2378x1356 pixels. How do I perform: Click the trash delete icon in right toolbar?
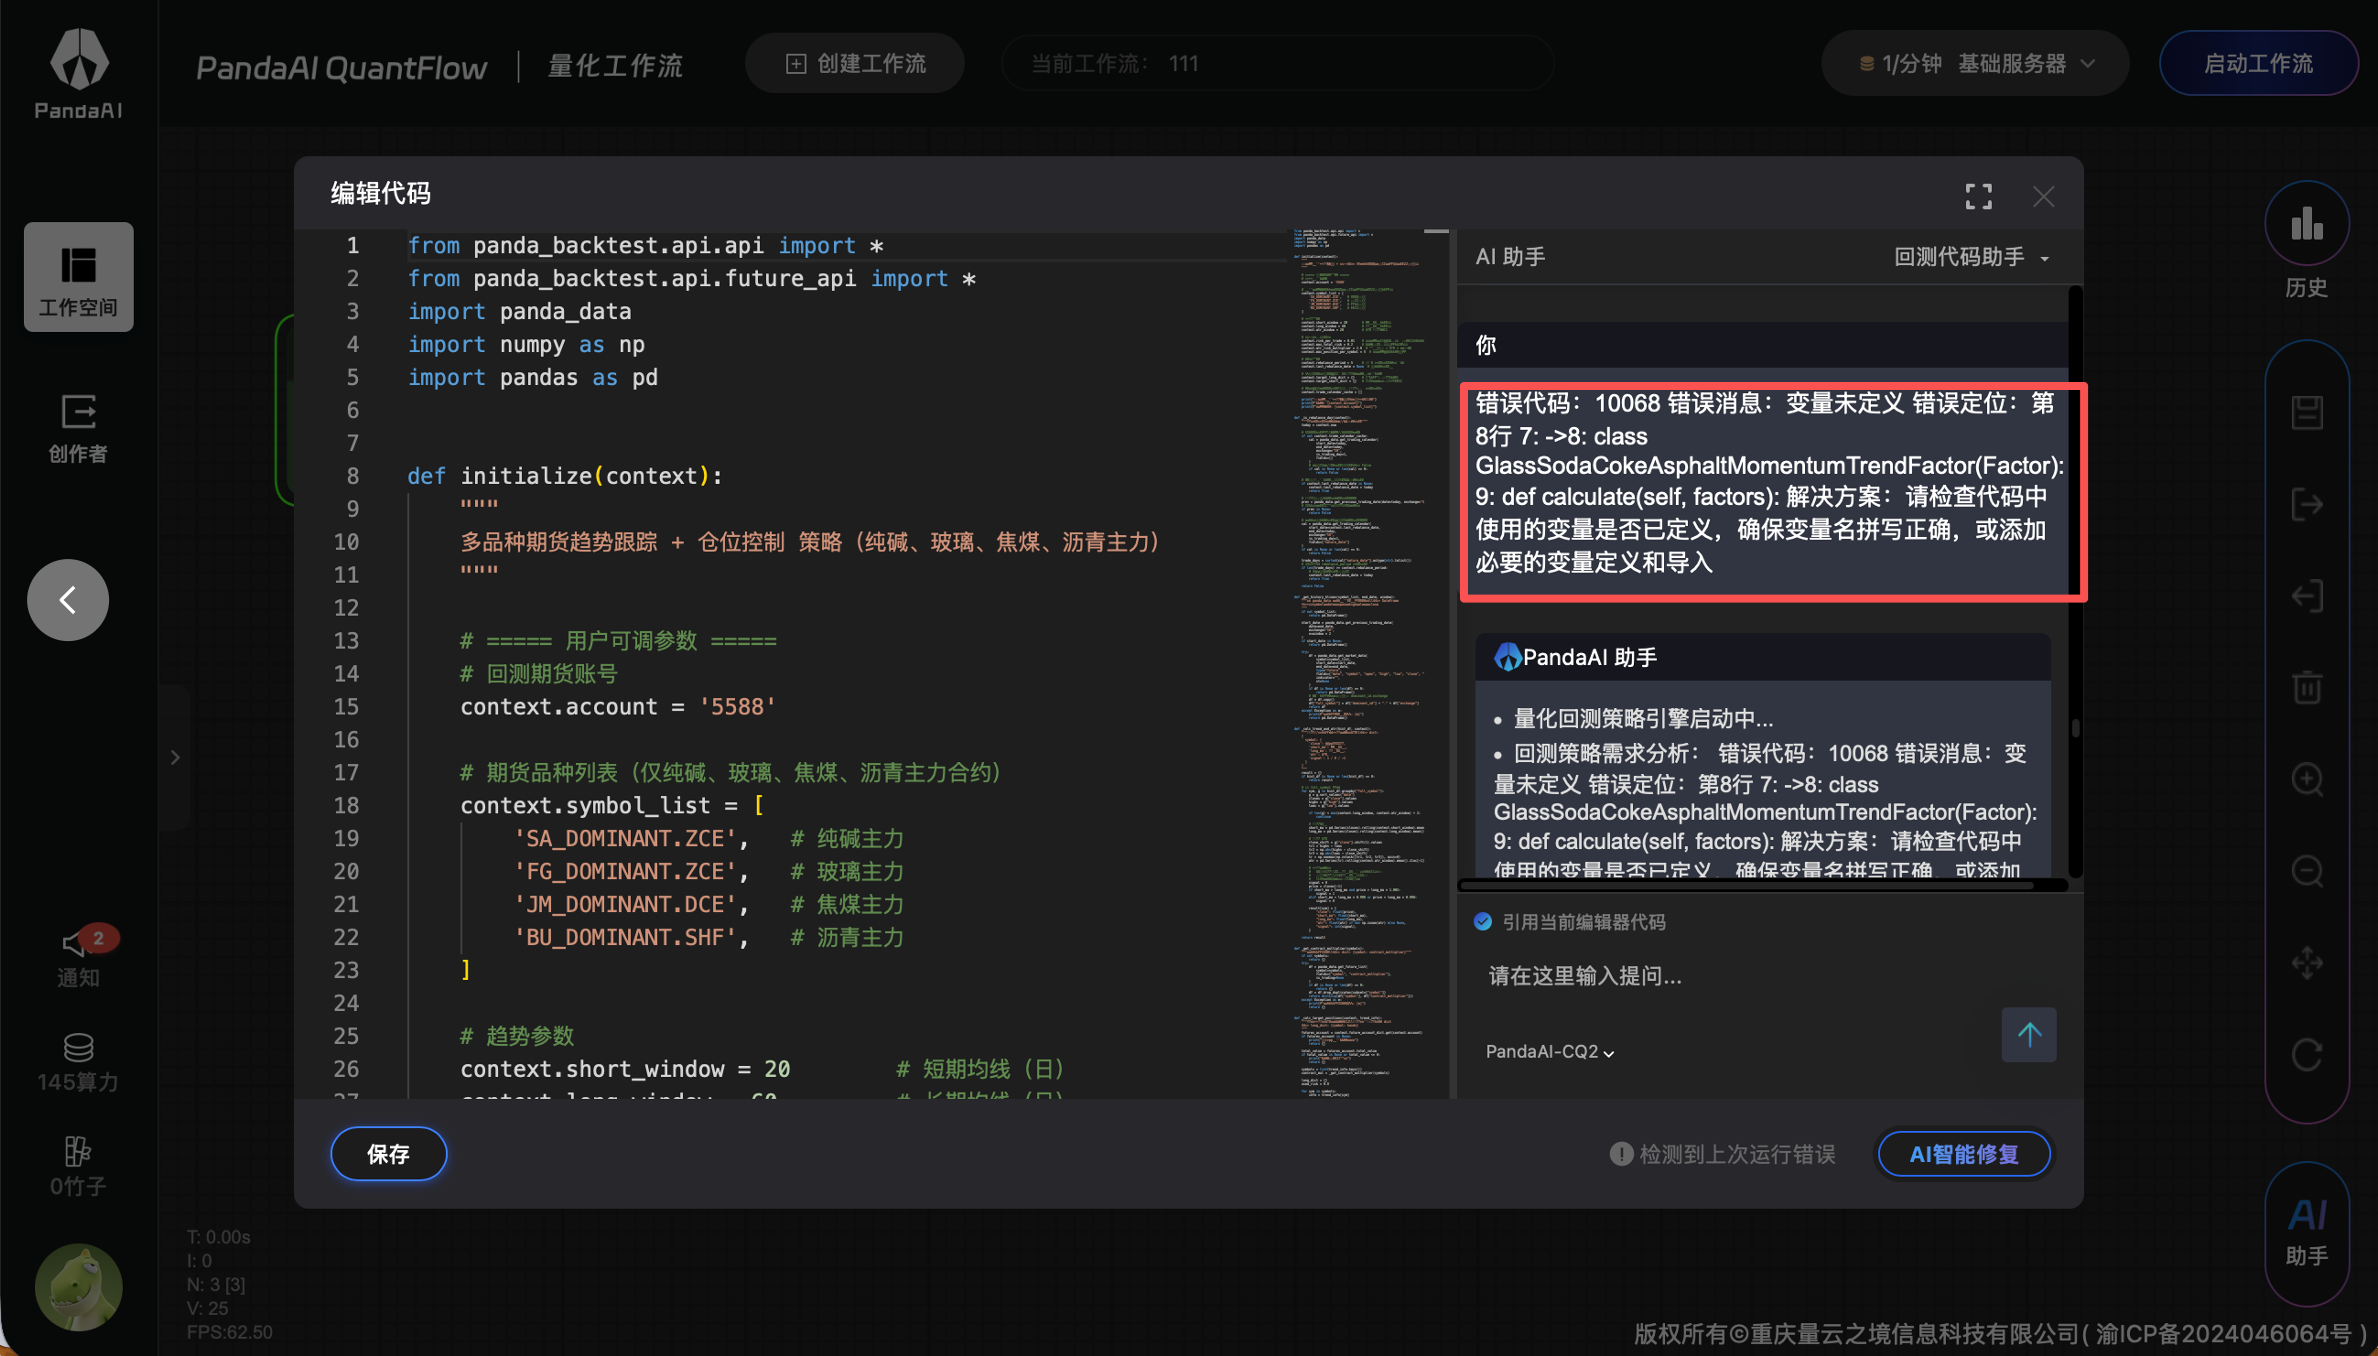point(2307,688)
